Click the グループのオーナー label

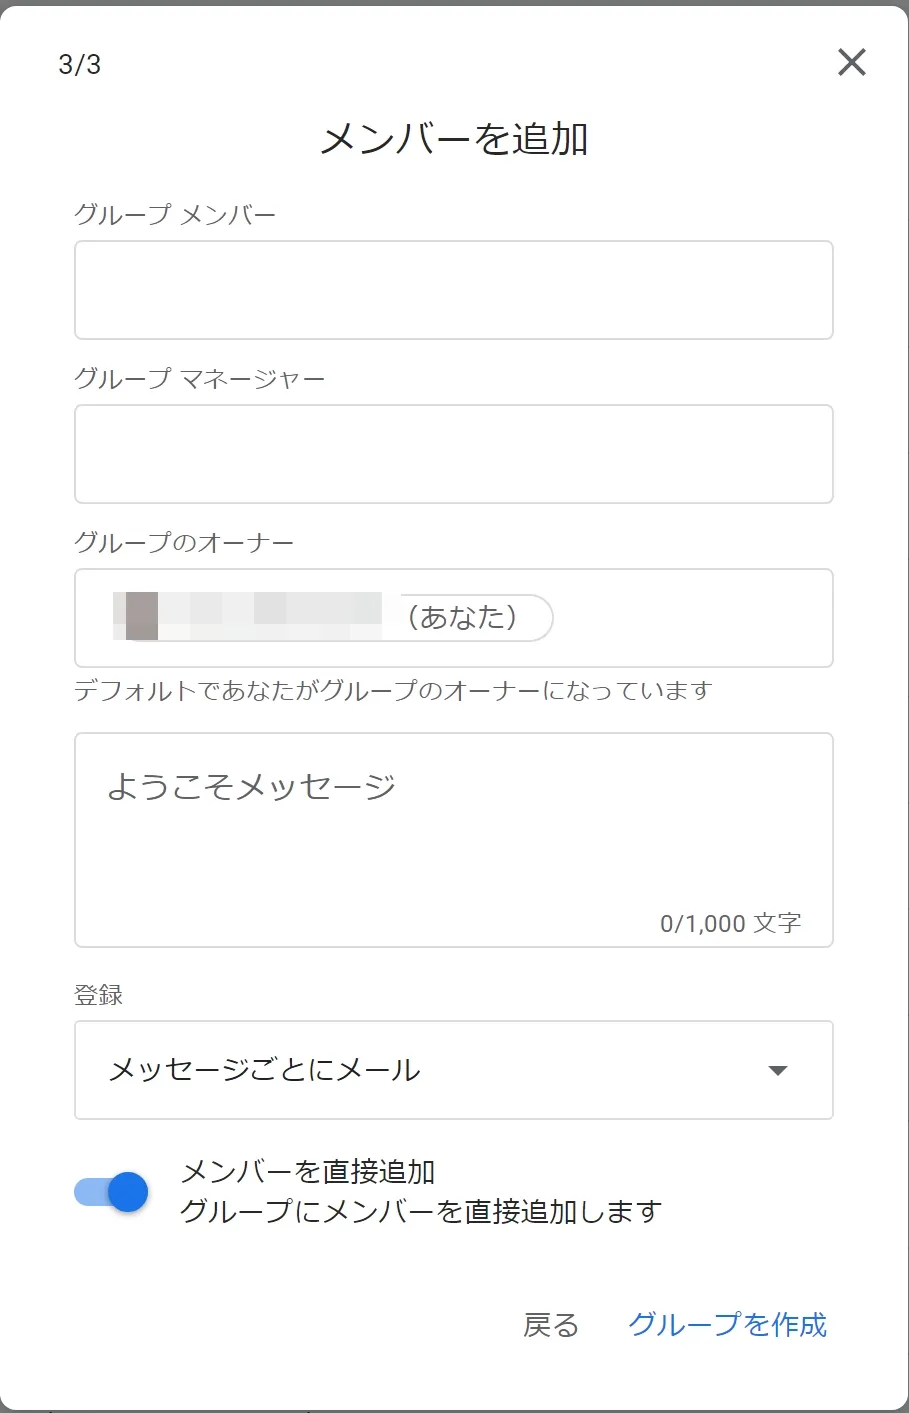click(x=184, y=543)
